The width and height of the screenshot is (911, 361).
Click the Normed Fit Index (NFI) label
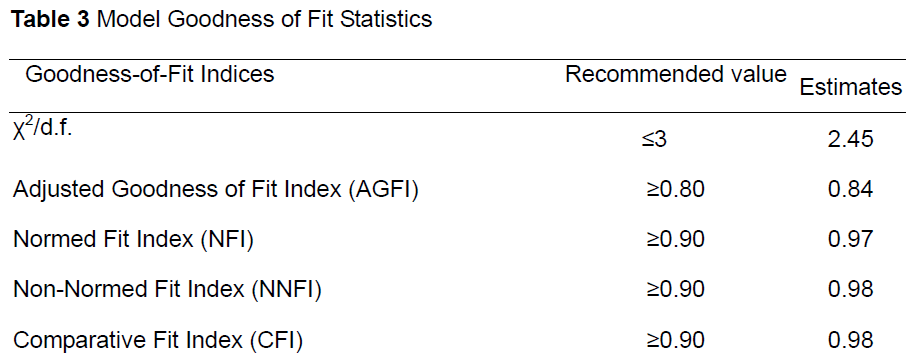(133, 240)
